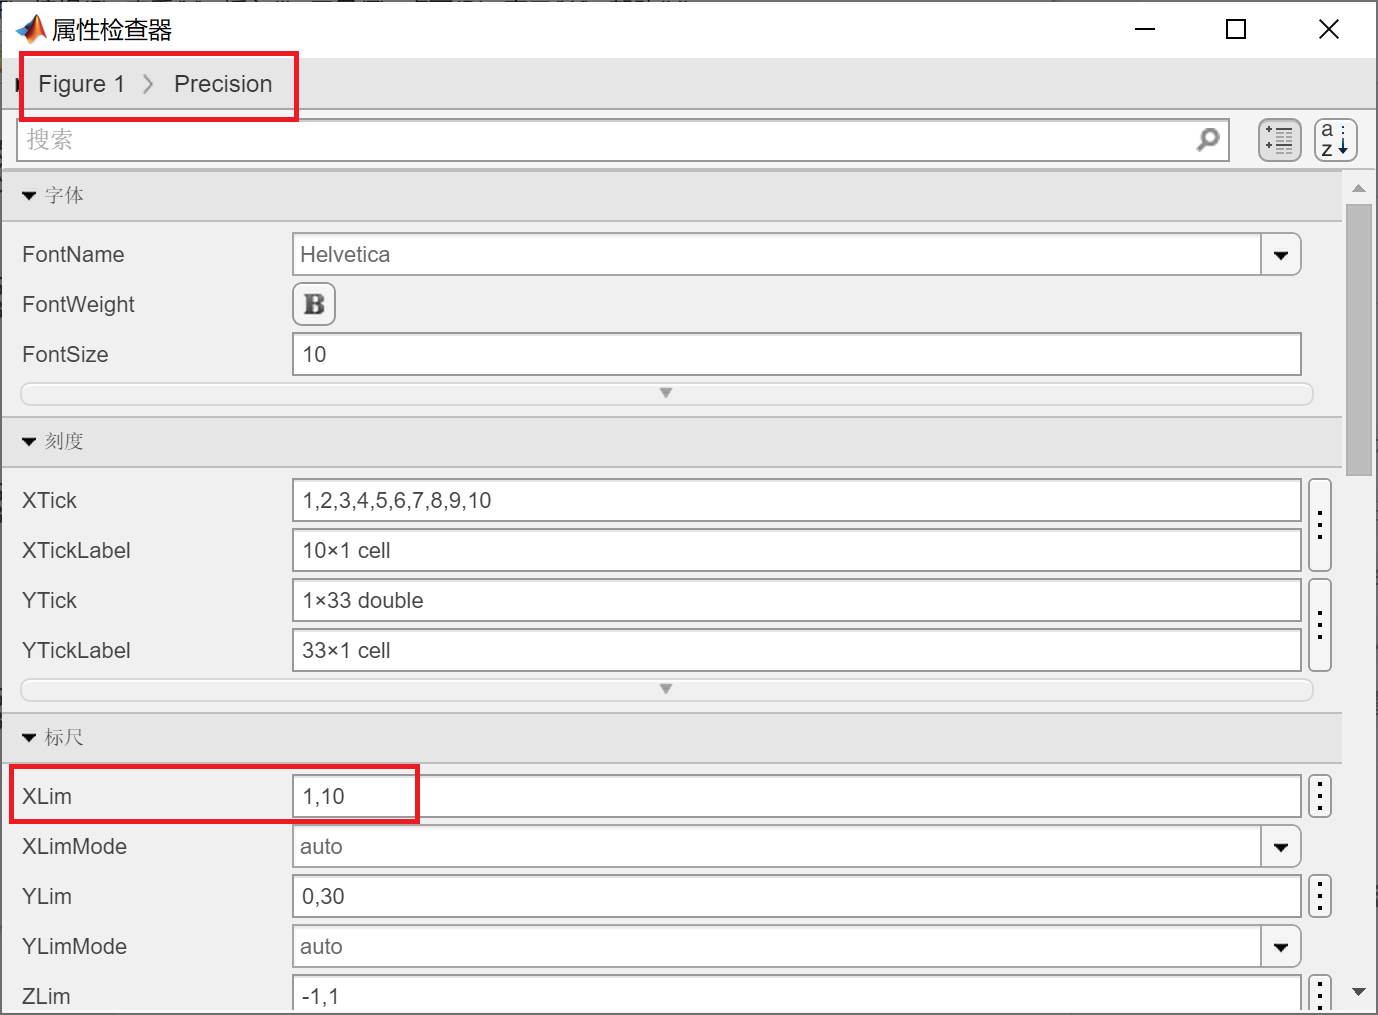Click the XTick value field
Screen dimensions: 1378x1015
click(x=797, y=500)
